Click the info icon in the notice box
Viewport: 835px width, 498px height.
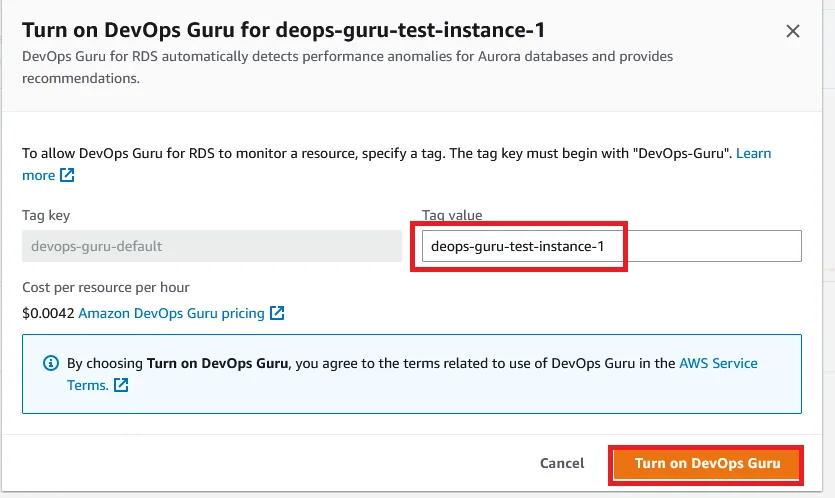(x=51, y=363)
